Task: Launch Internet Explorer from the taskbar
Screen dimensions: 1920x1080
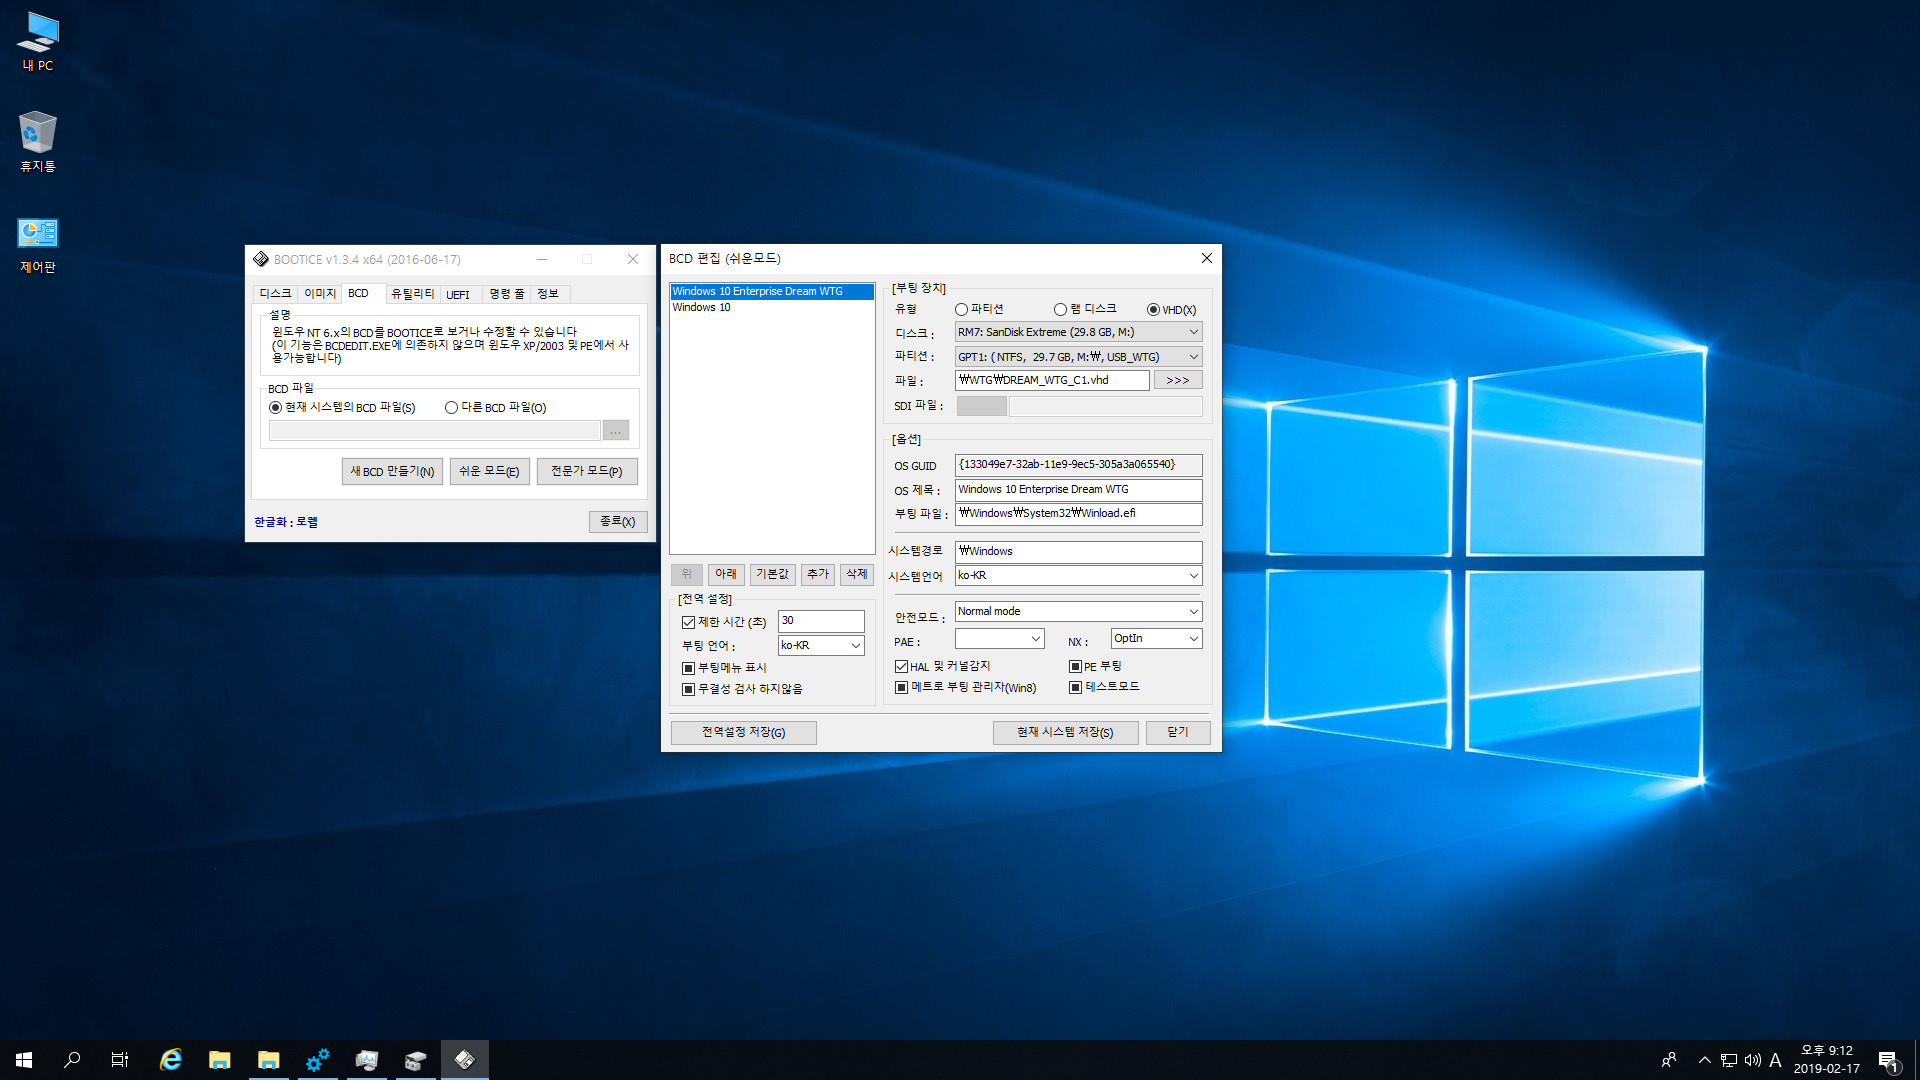Action: (171, 1060)
